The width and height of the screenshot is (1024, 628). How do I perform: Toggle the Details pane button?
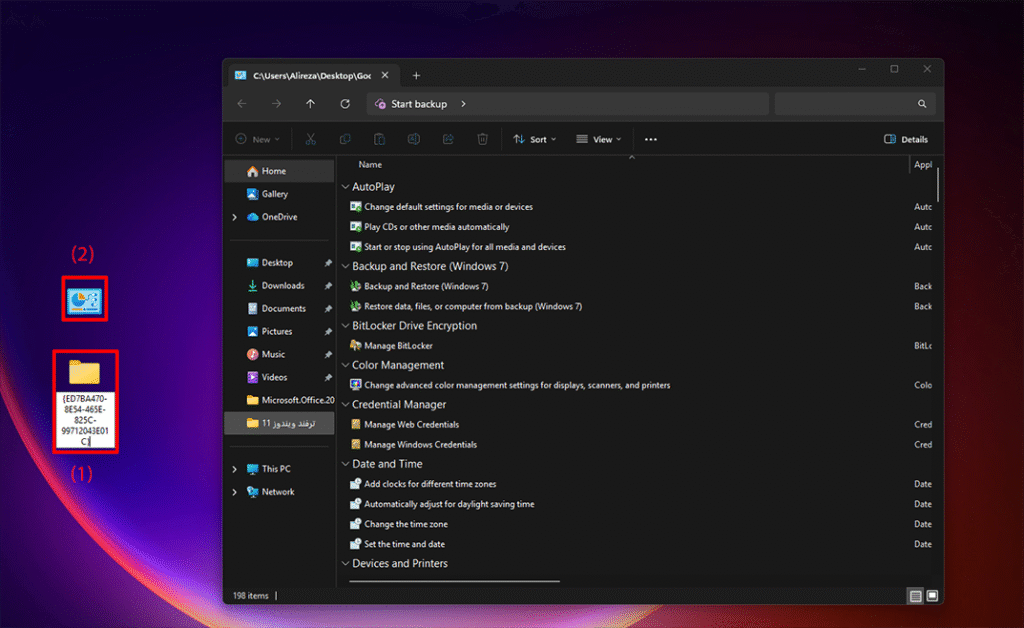tap(906, 140)
